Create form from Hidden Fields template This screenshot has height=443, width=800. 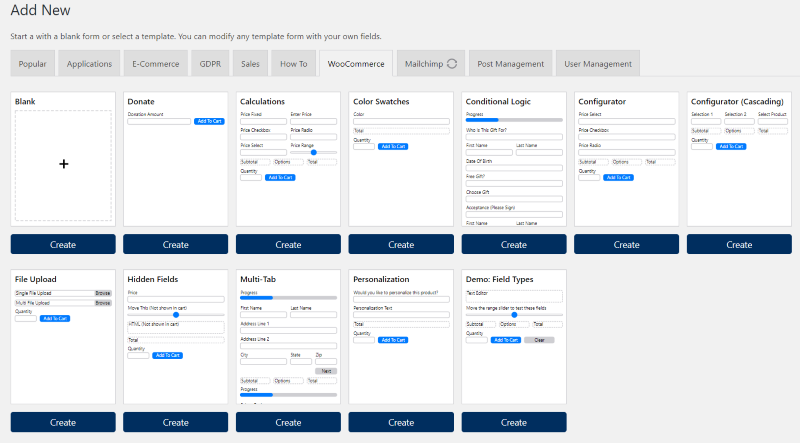[176, 422]
